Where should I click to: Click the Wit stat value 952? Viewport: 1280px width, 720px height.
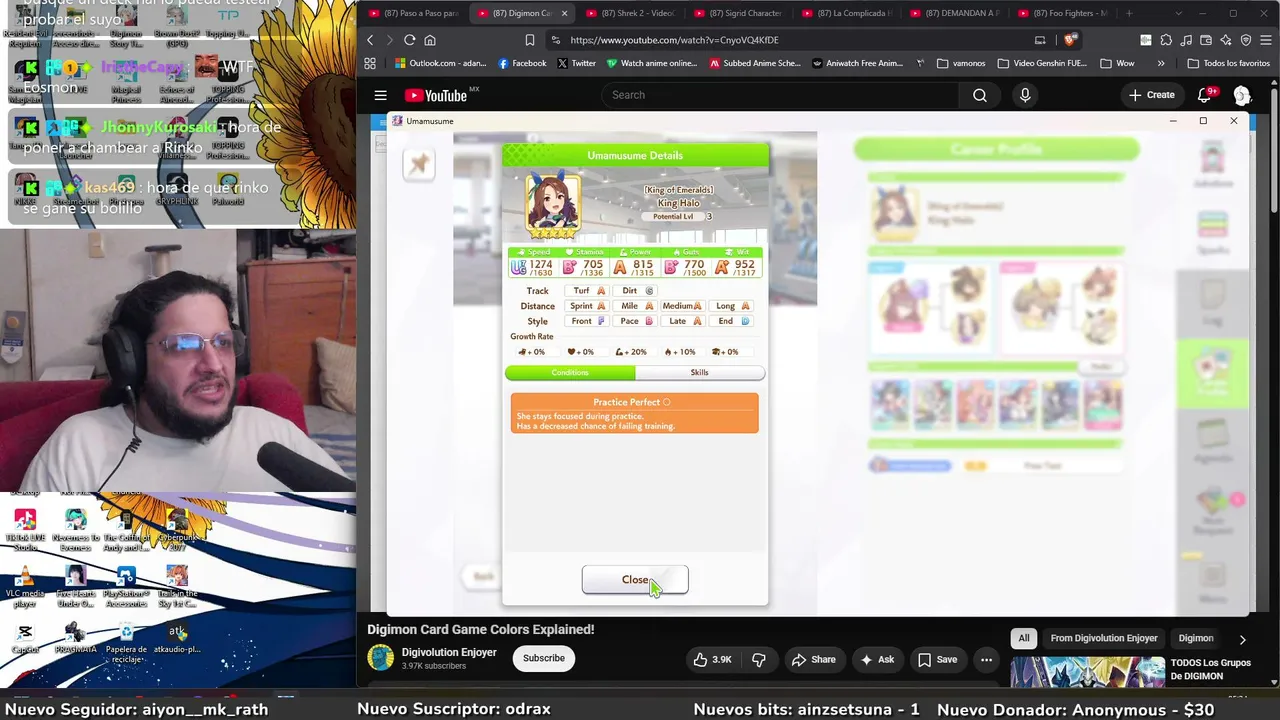click(x=744, y=265)
